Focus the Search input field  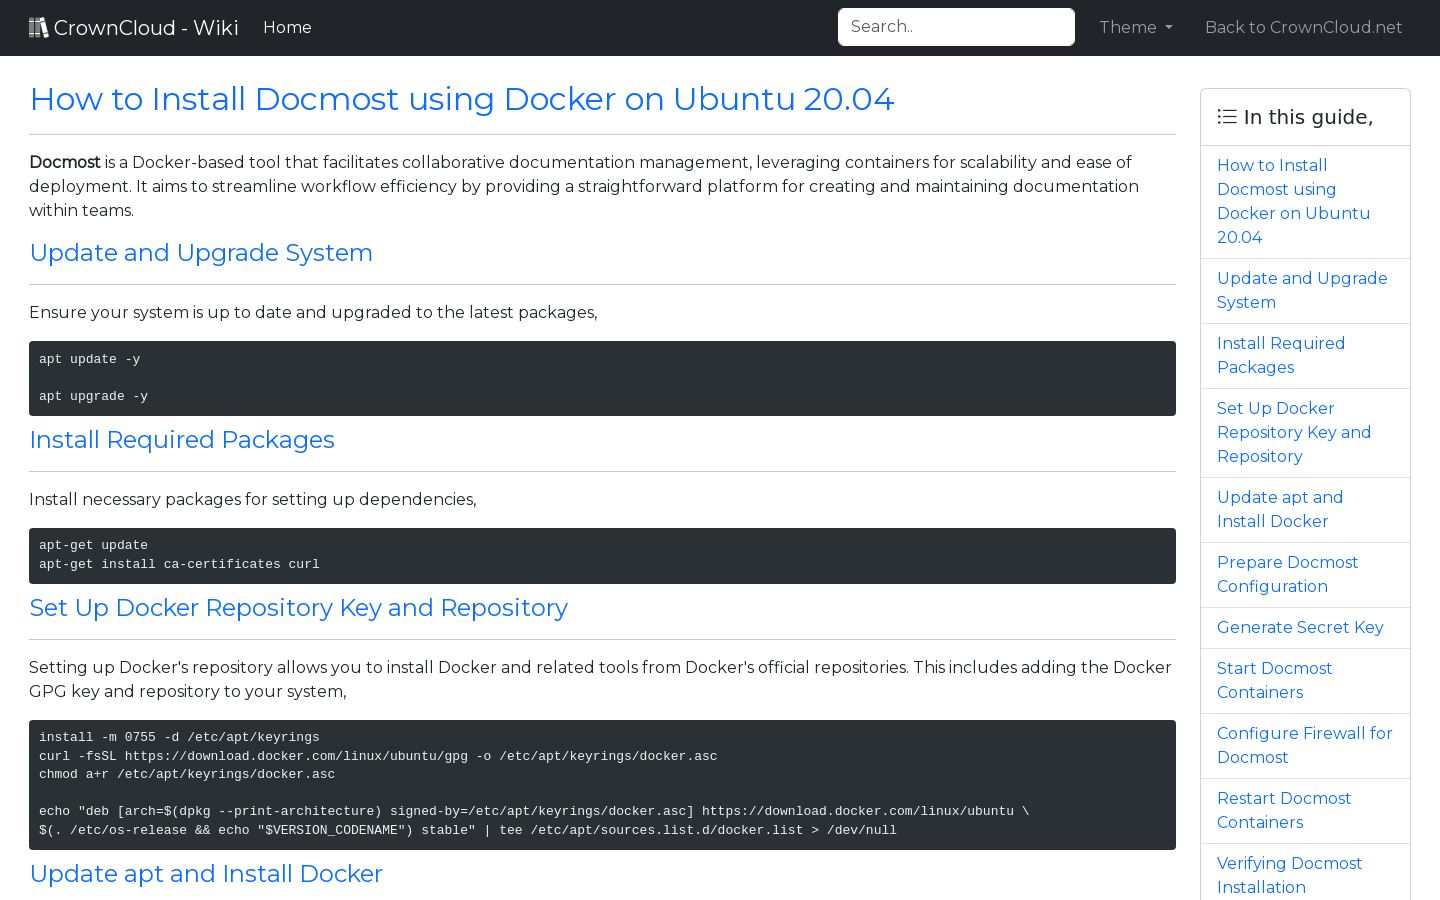[956, 27]
